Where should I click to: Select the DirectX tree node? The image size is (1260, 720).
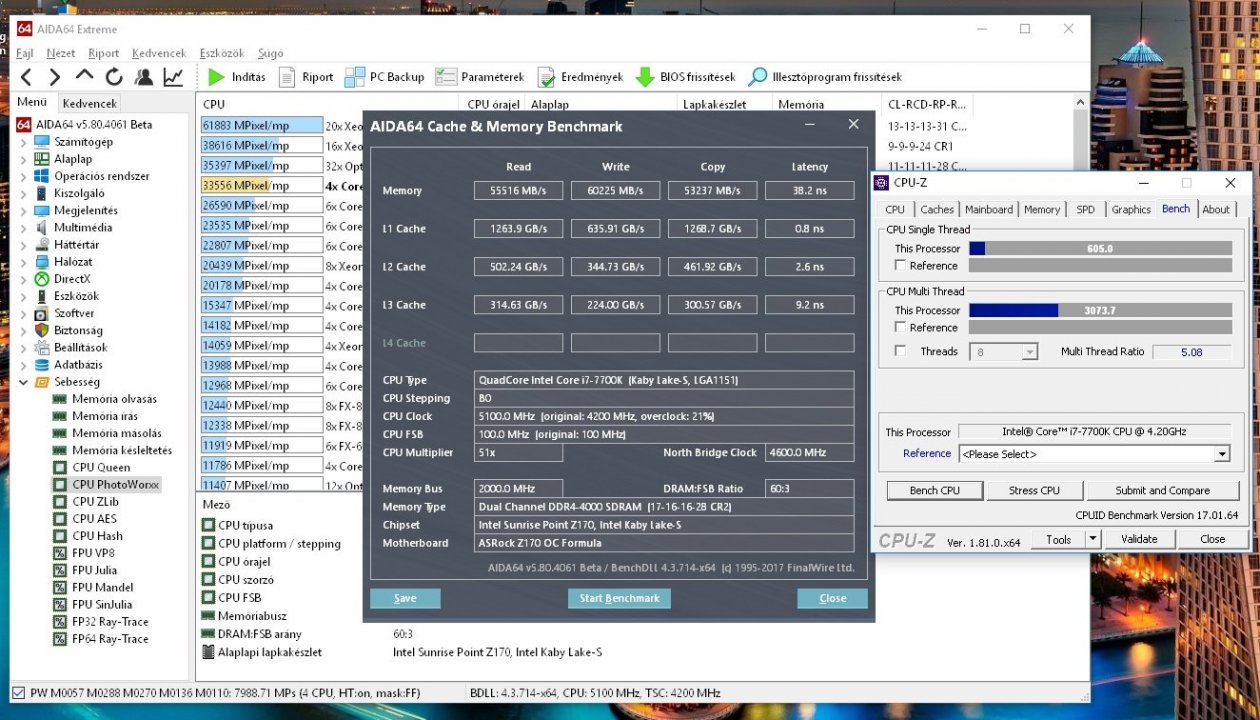(x=72, y=279)
